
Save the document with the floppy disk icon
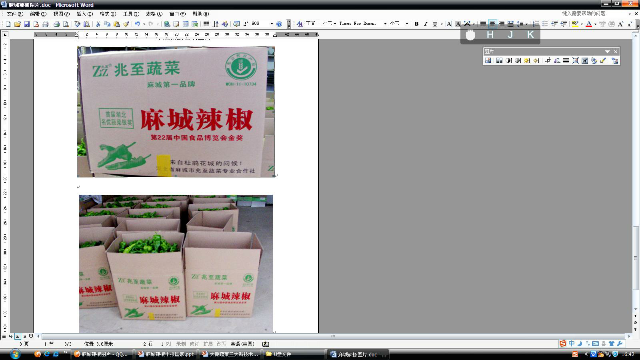tap(27, 24)
